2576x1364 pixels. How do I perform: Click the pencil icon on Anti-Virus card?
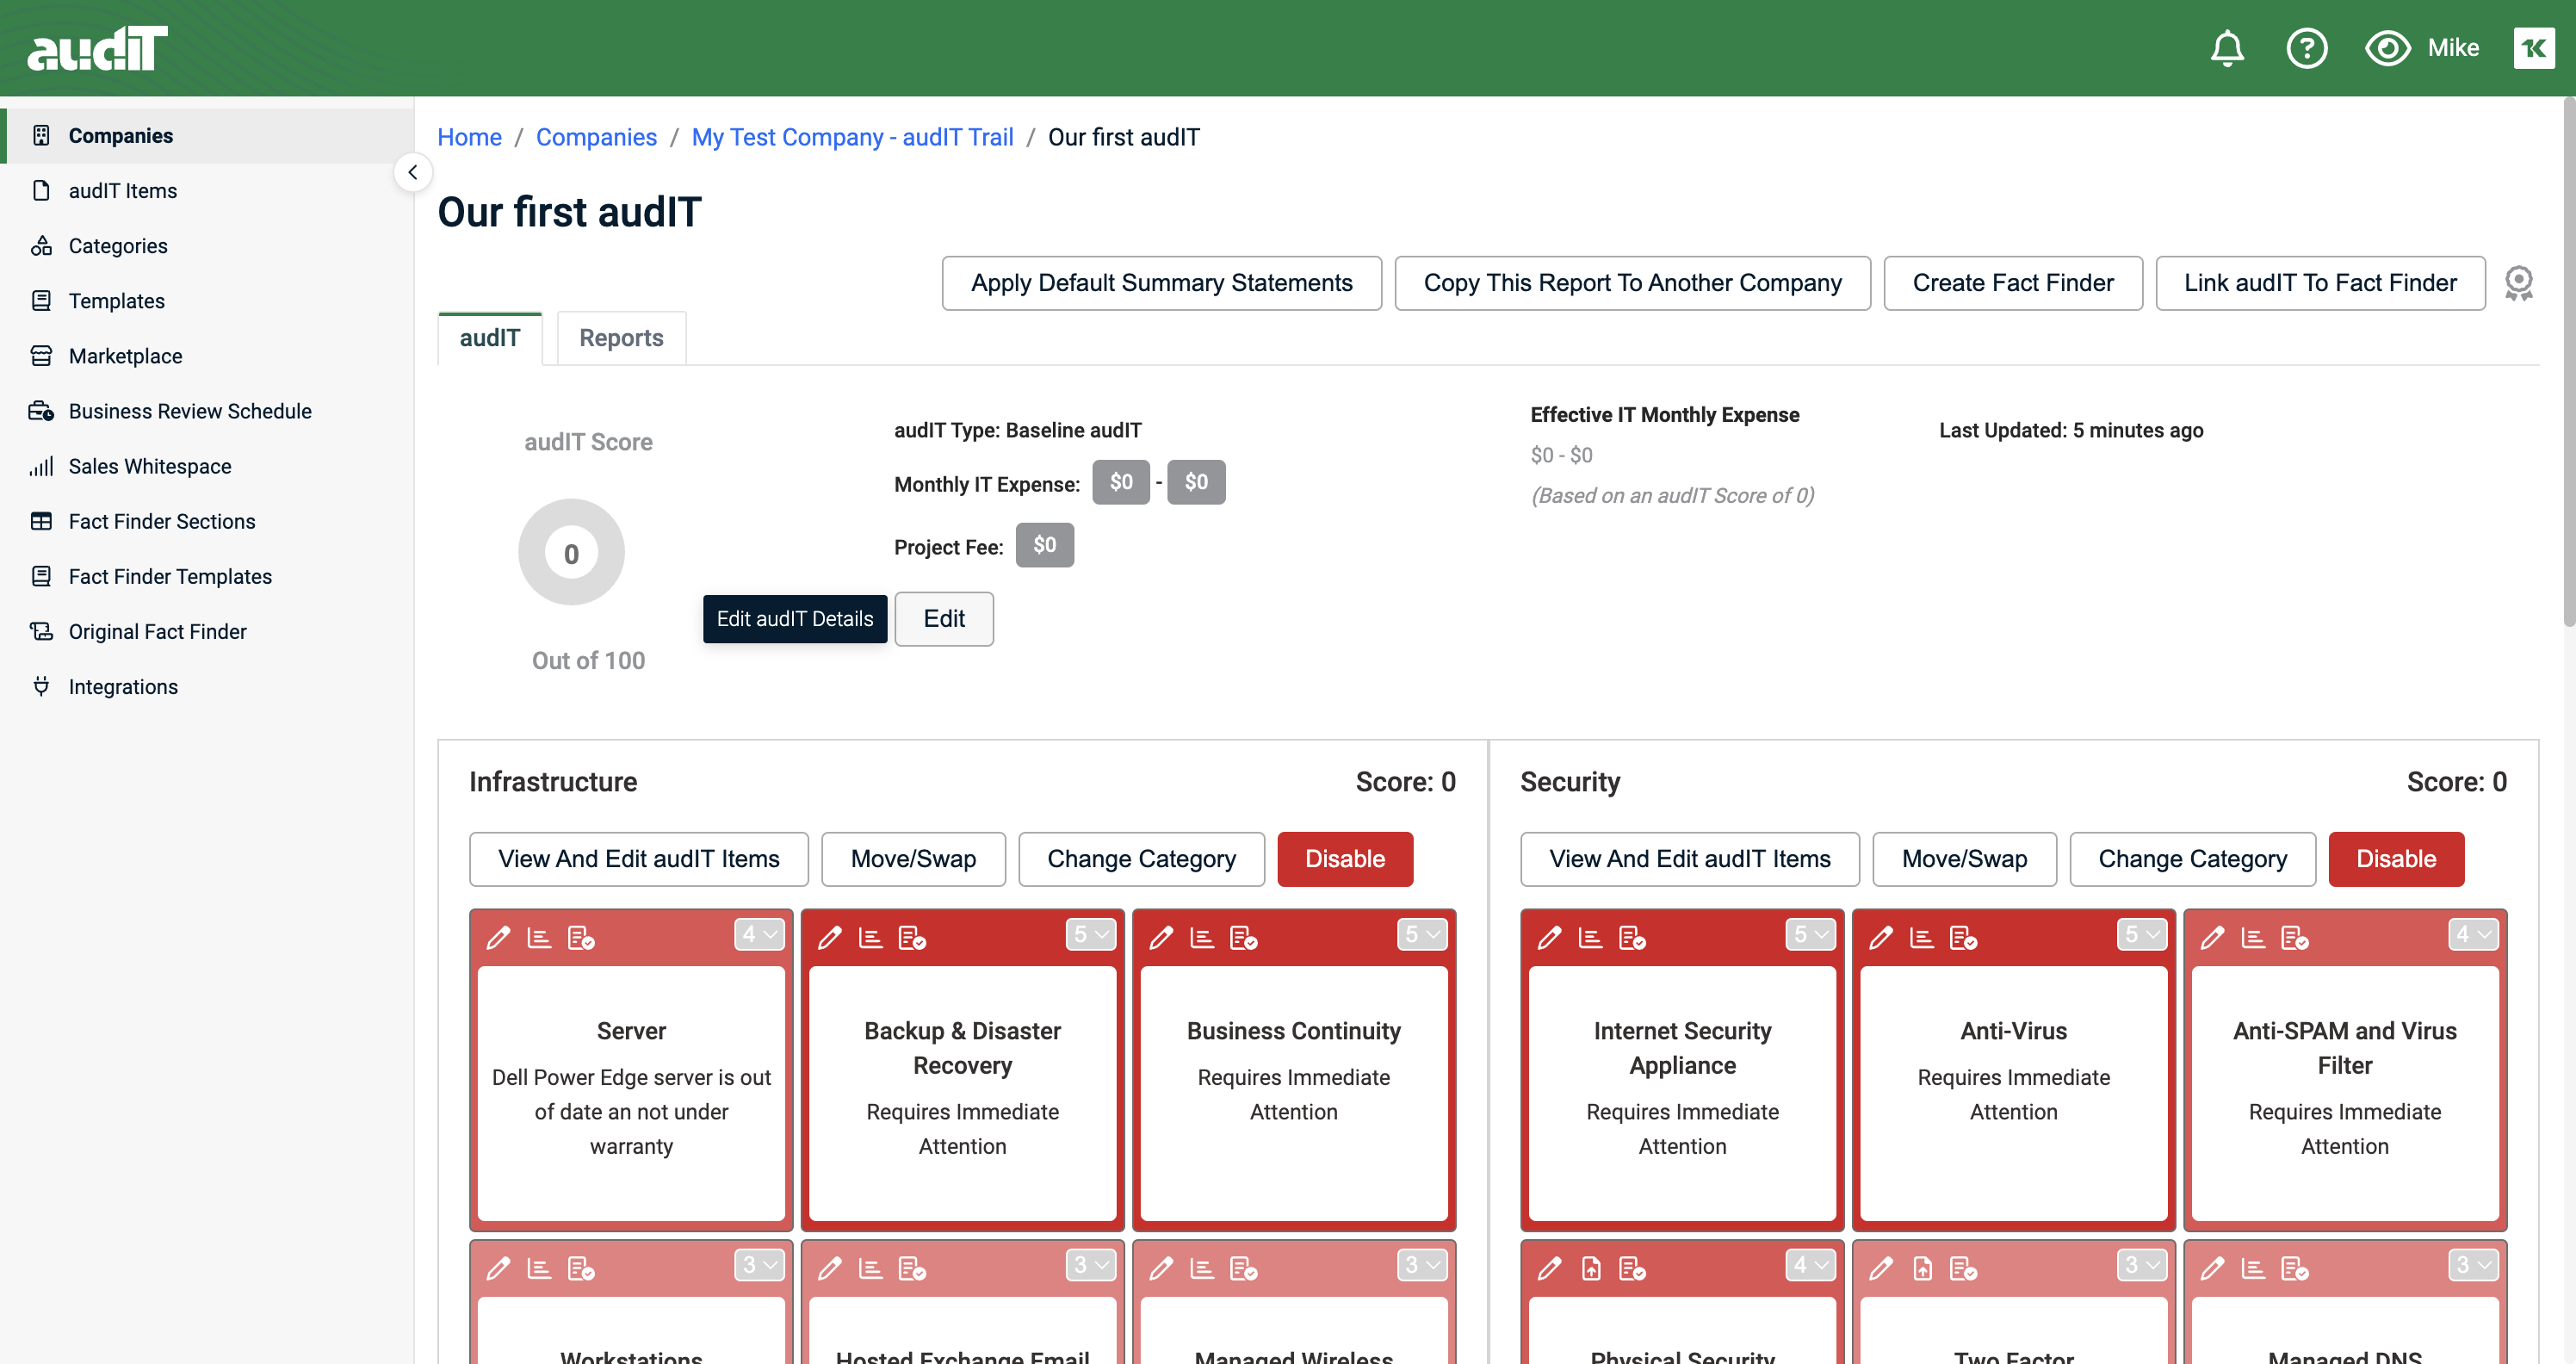pyautogui.click(x=1880, y=937)
